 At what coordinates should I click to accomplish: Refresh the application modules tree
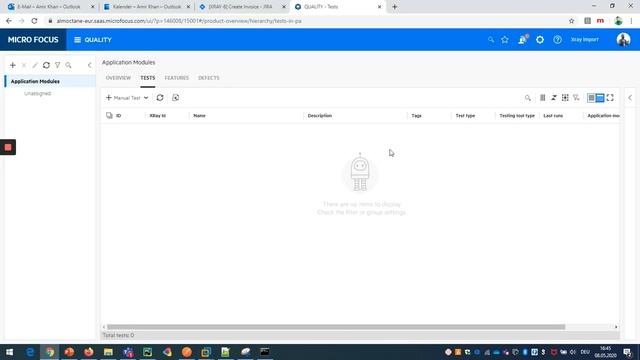46,65
